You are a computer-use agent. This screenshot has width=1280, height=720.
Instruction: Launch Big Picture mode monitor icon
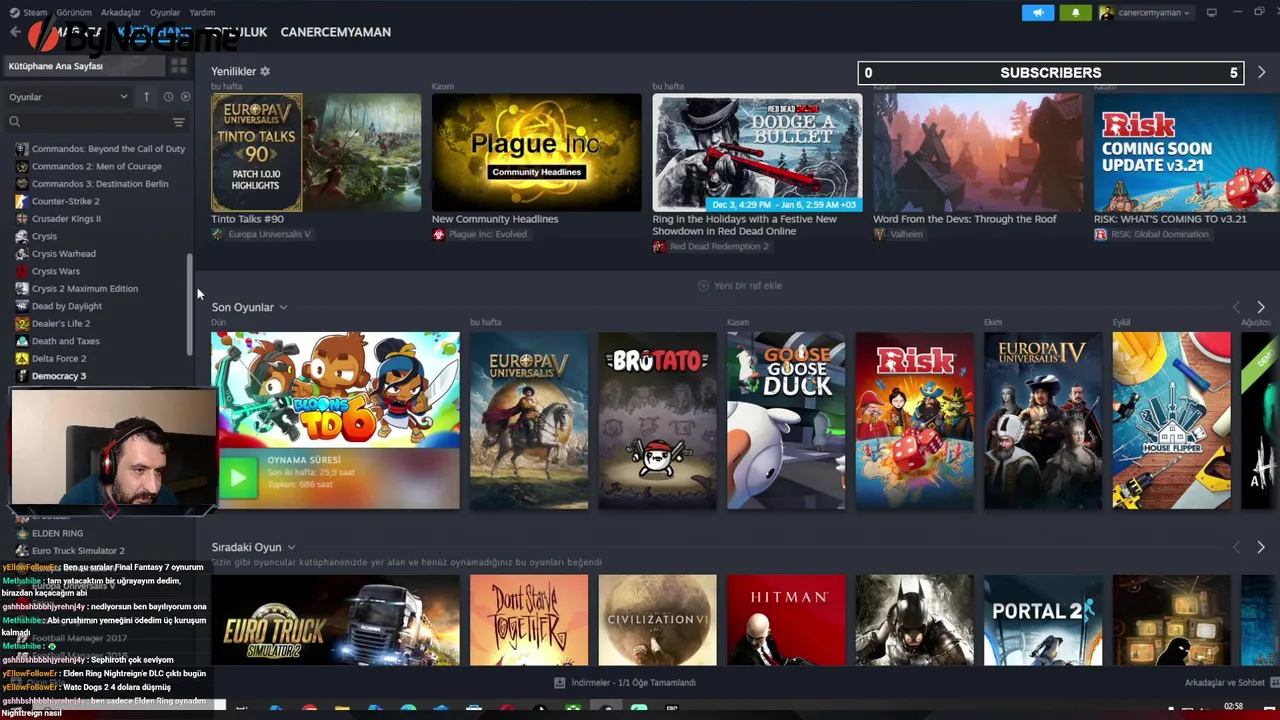click(1212, 13)
